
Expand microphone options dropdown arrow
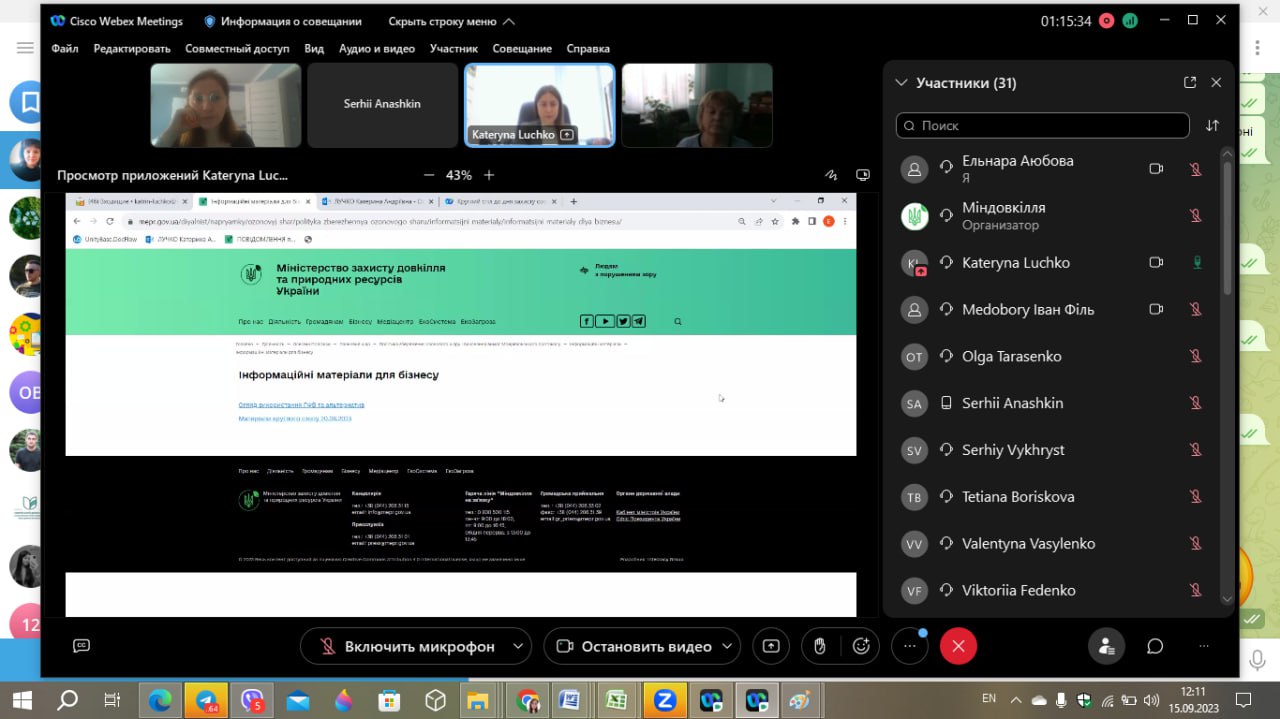[518, 646]
